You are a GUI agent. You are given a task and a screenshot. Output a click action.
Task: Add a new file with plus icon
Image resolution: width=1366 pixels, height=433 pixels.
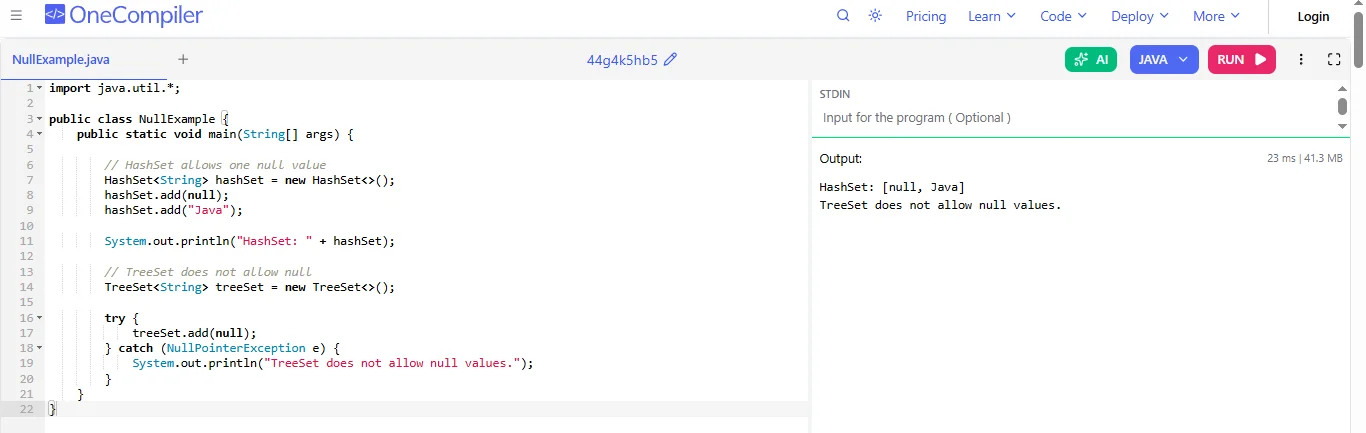tap(183, 59)
